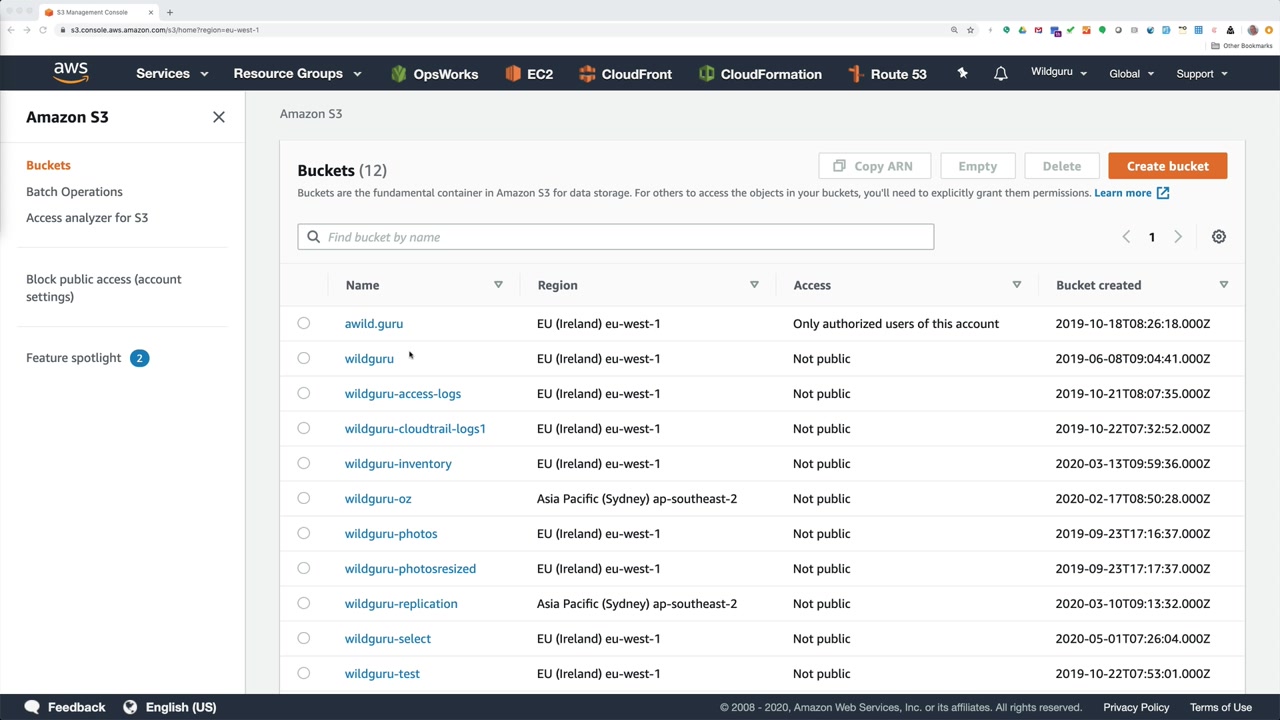
Task: Expand the Services dropdown menu
Action: 172,74
